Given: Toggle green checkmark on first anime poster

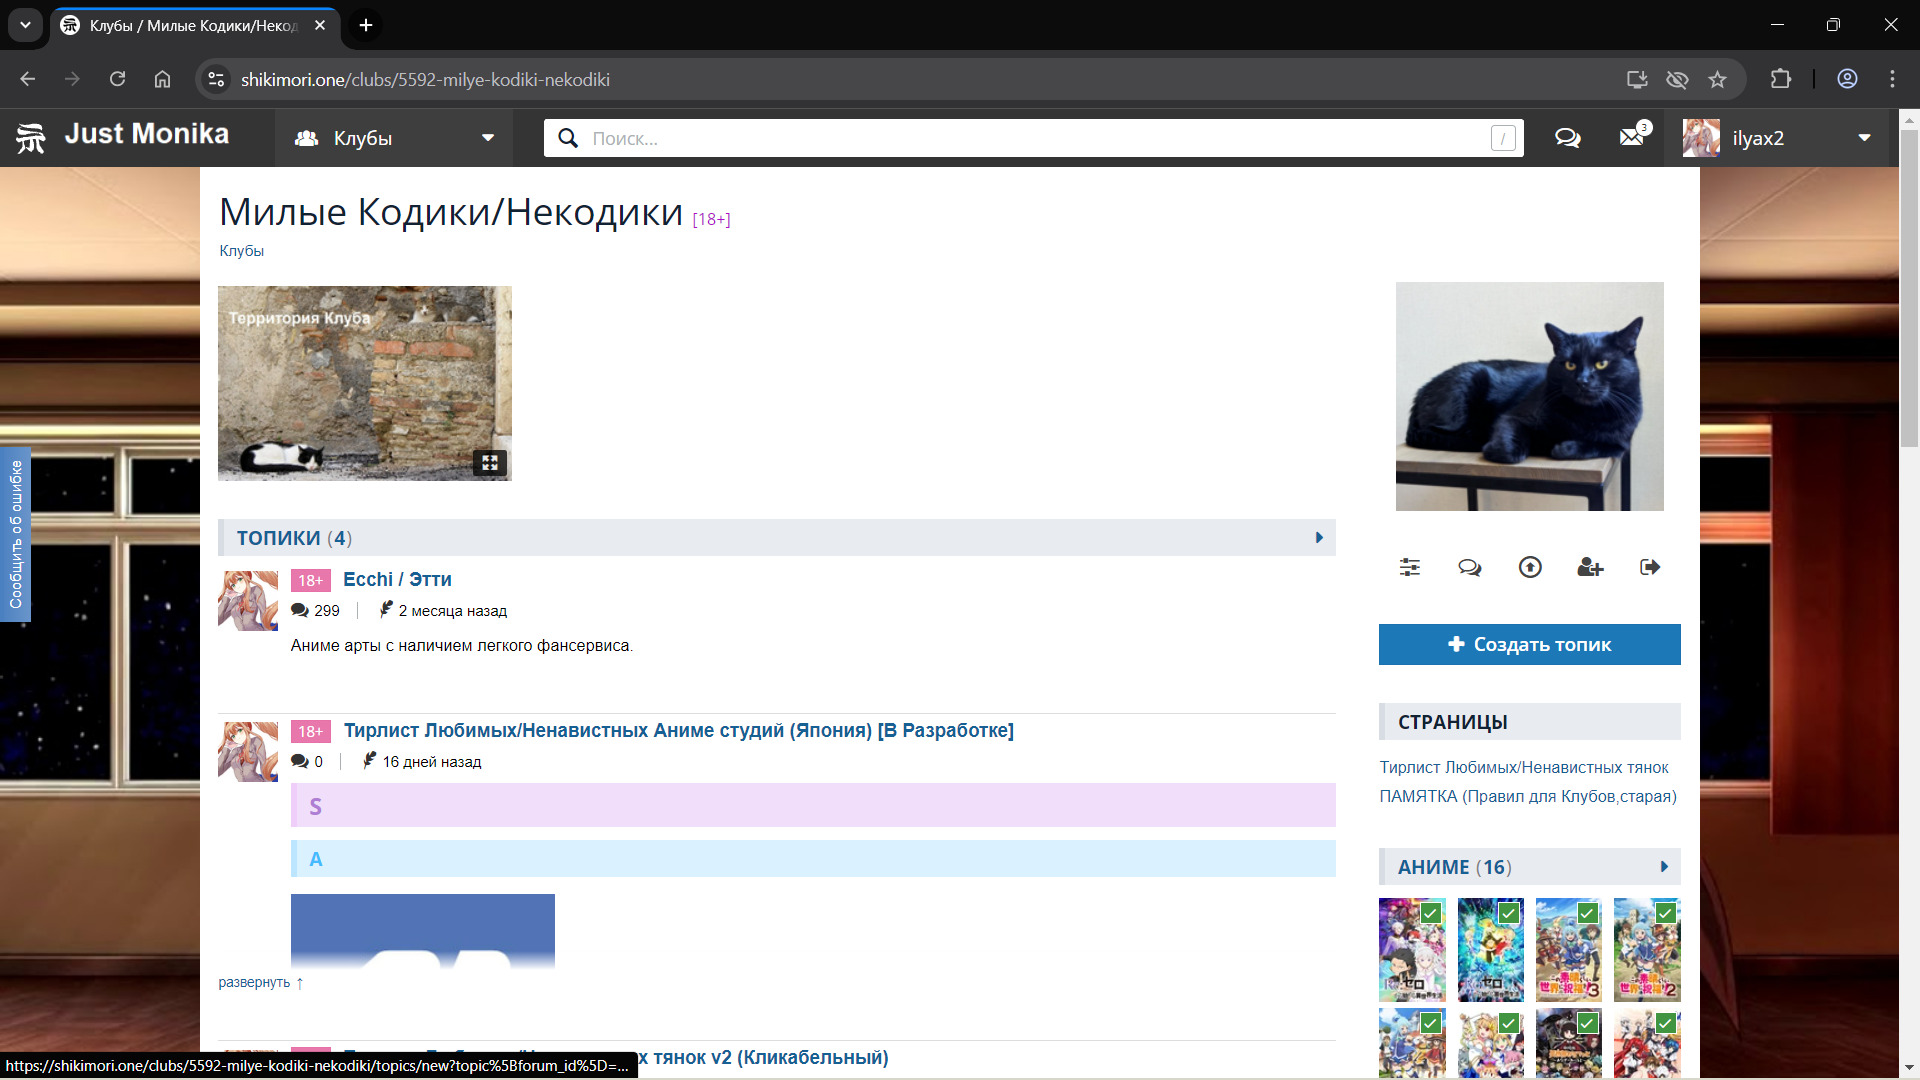Looking at the screenshot, I should click(1431, 913).
